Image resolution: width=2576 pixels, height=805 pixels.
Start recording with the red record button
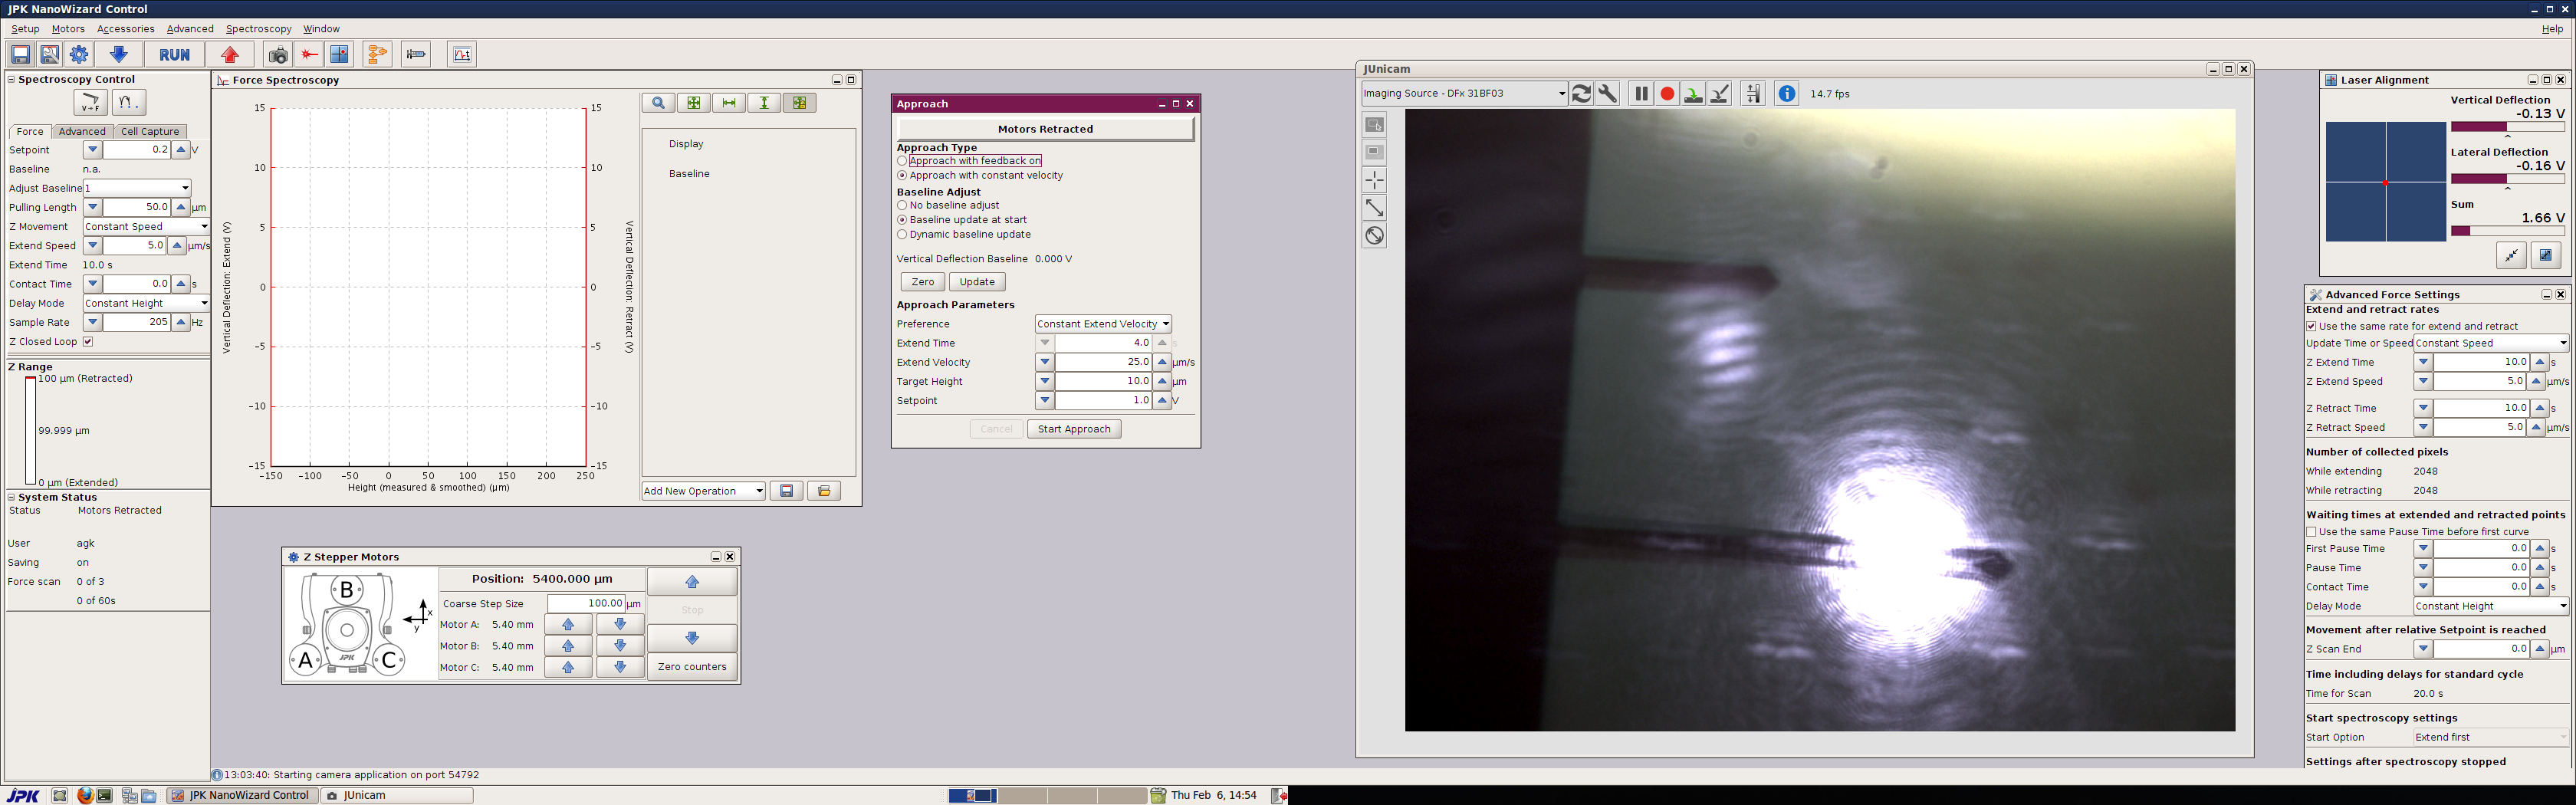tap(1667, 94)
